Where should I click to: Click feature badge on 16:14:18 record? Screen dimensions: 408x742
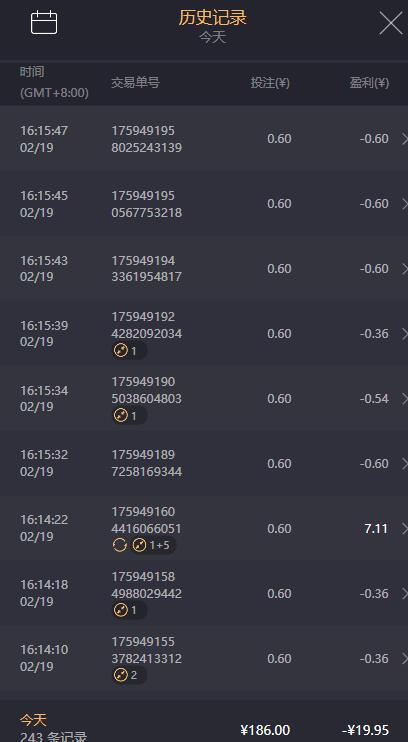coord(129,610)
